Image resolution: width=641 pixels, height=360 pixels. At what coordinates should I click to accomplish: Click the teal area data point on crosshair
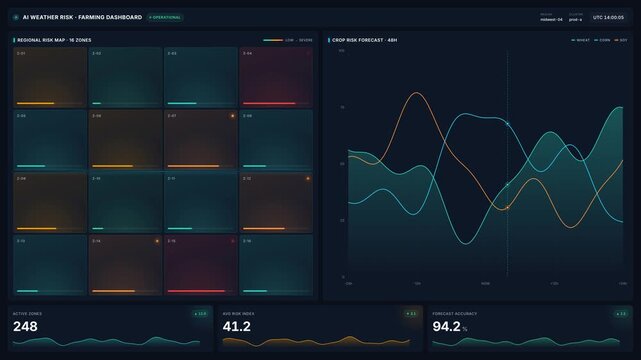[x=508, y=185]
